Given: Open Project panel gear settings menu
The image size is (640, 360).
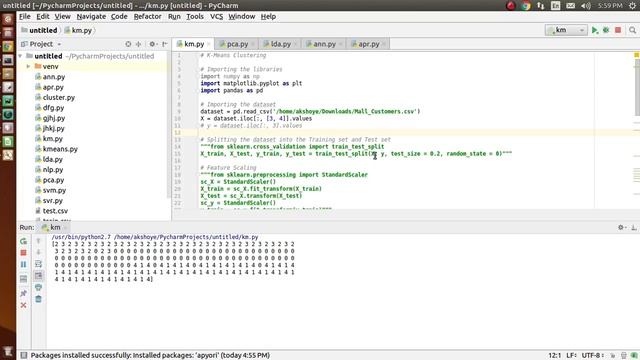Looking at the screenshot, I should (153, 44).
